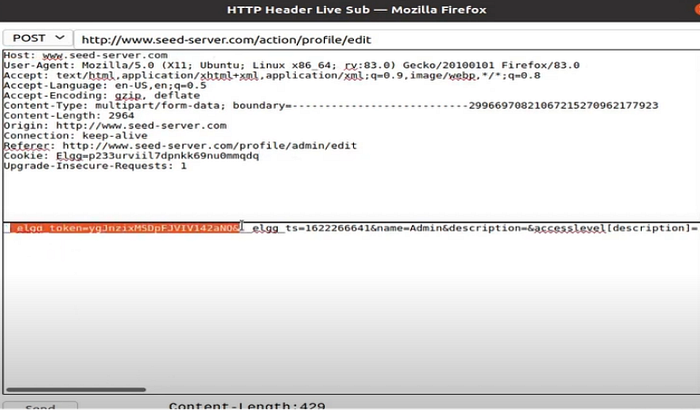Click the User-Agent header line

292,66
